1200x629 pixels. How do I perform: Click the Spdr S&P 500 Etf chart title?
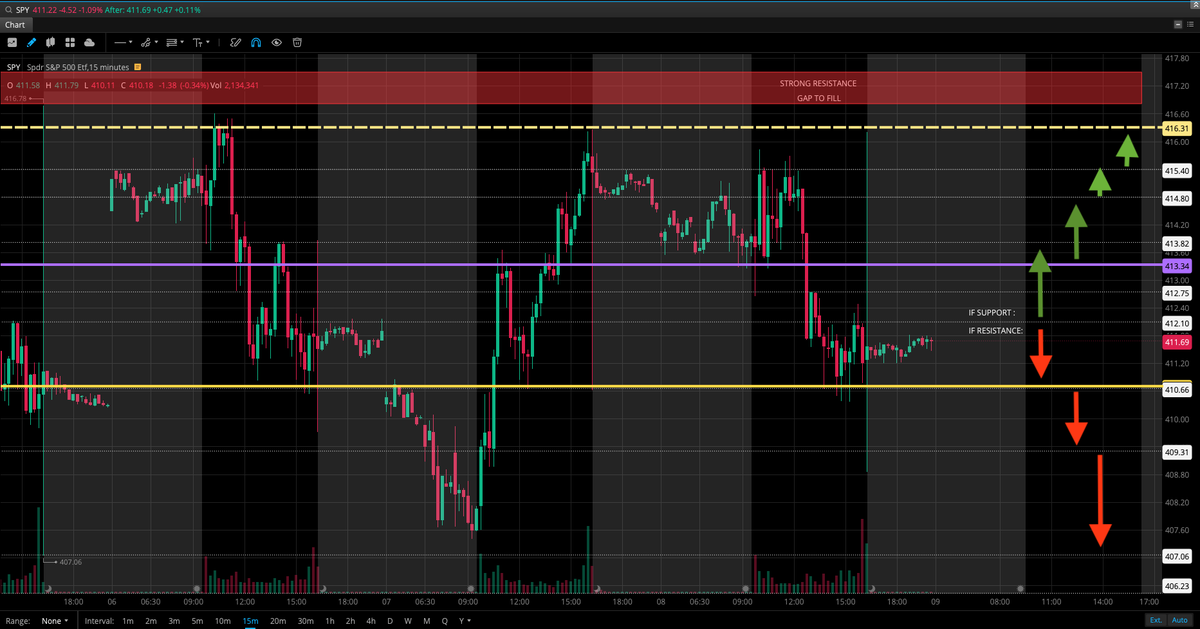coord(78,67)
